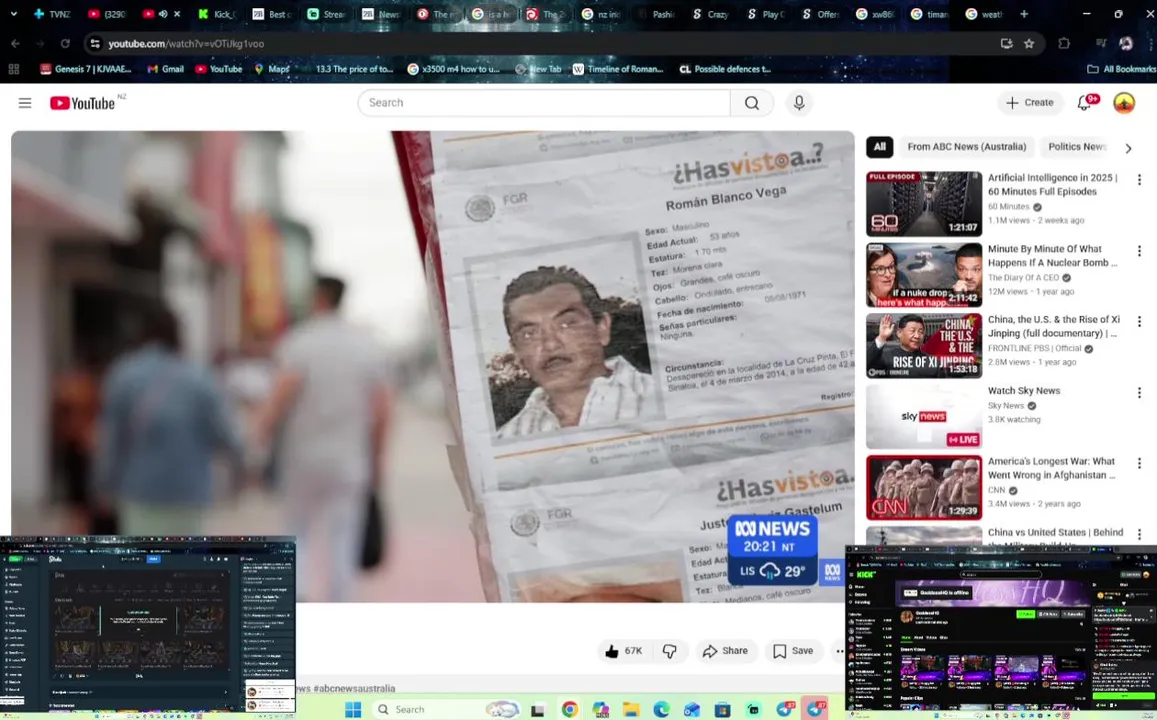Open the Possible defences bookmark
The image size is (1157, 720).
[x=725, y=69]
